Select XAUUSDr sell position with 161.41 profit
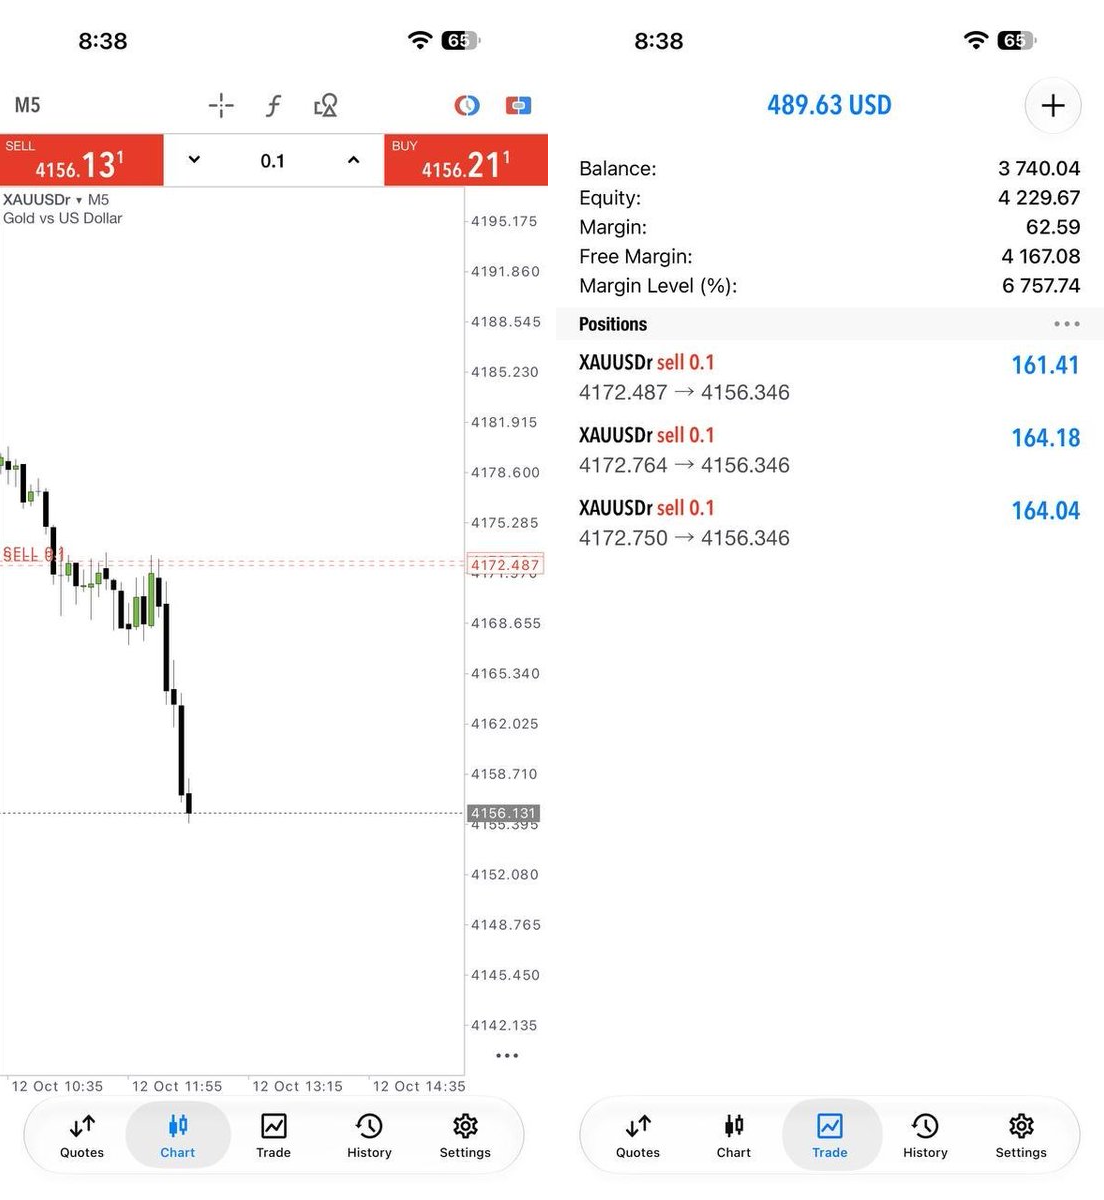This screenshot has width=1104, height=1200. pos(829,377)
